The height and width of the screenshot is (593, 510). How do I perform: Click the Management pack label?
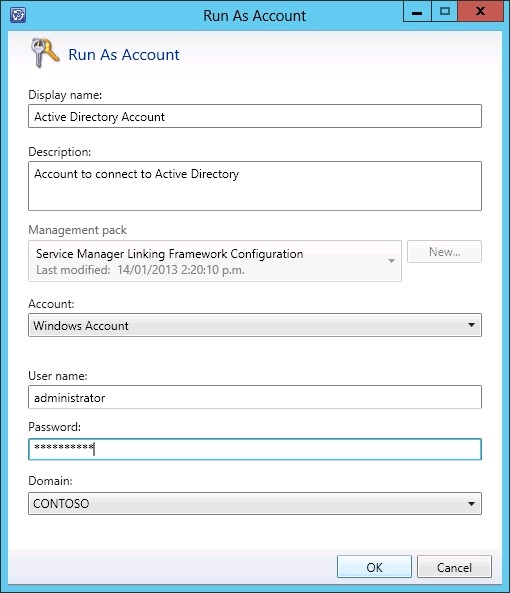(78, 230)
